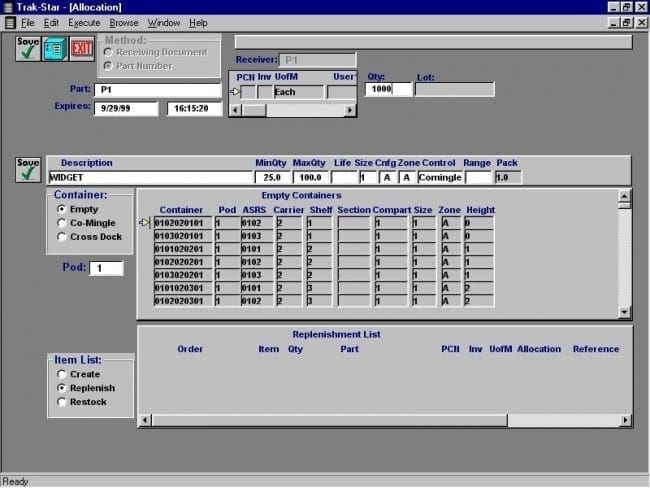Click the Qty field showing 1000
Viewport: 650px width, 488px height.
388,89
